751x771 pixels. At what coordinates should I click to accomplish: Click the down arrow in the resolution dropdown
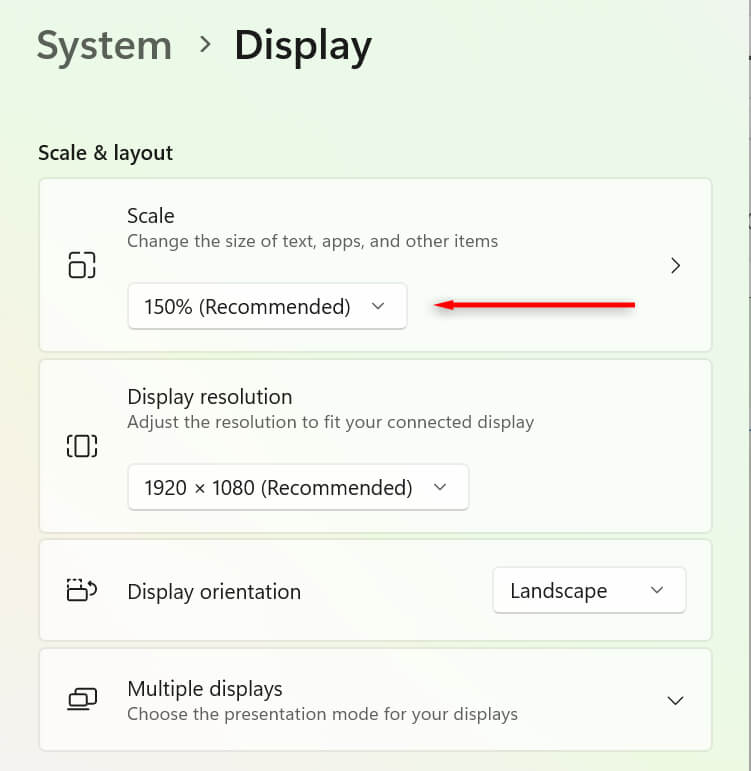click(x=440, y=488)
